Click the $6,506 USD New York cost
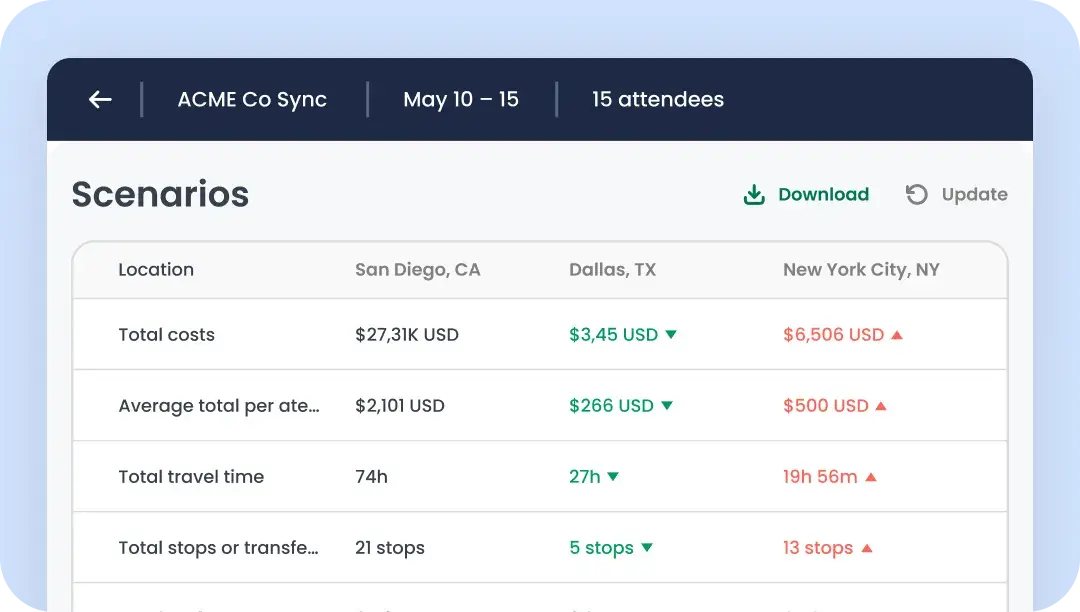The height and width of the screenshot is (612, 1080). [833, 335]
